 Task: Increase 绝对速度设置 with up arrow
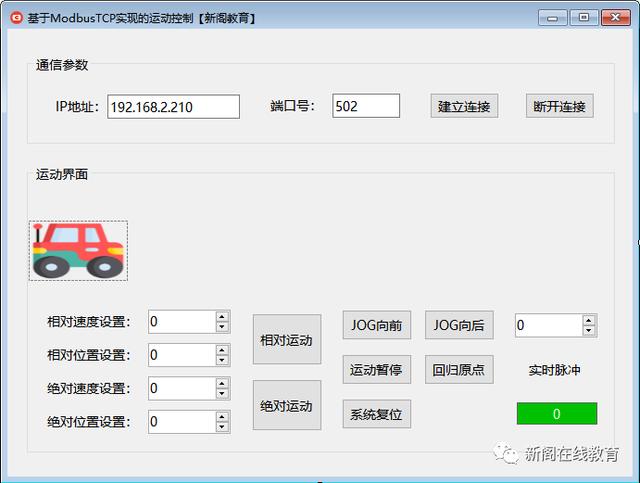coord(222,383)
